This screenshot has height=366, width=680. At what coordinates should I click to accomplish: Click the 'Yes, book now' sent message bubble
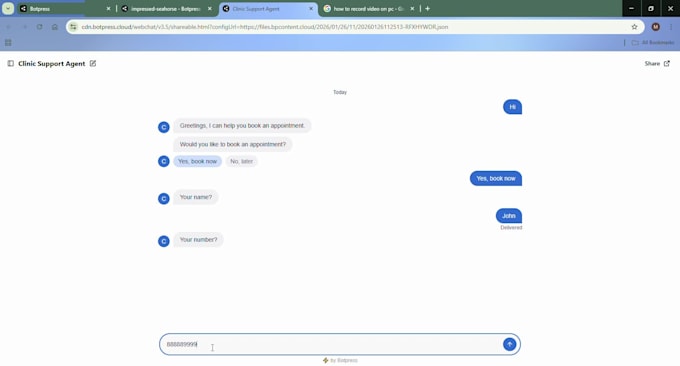(x=496, y=179)
